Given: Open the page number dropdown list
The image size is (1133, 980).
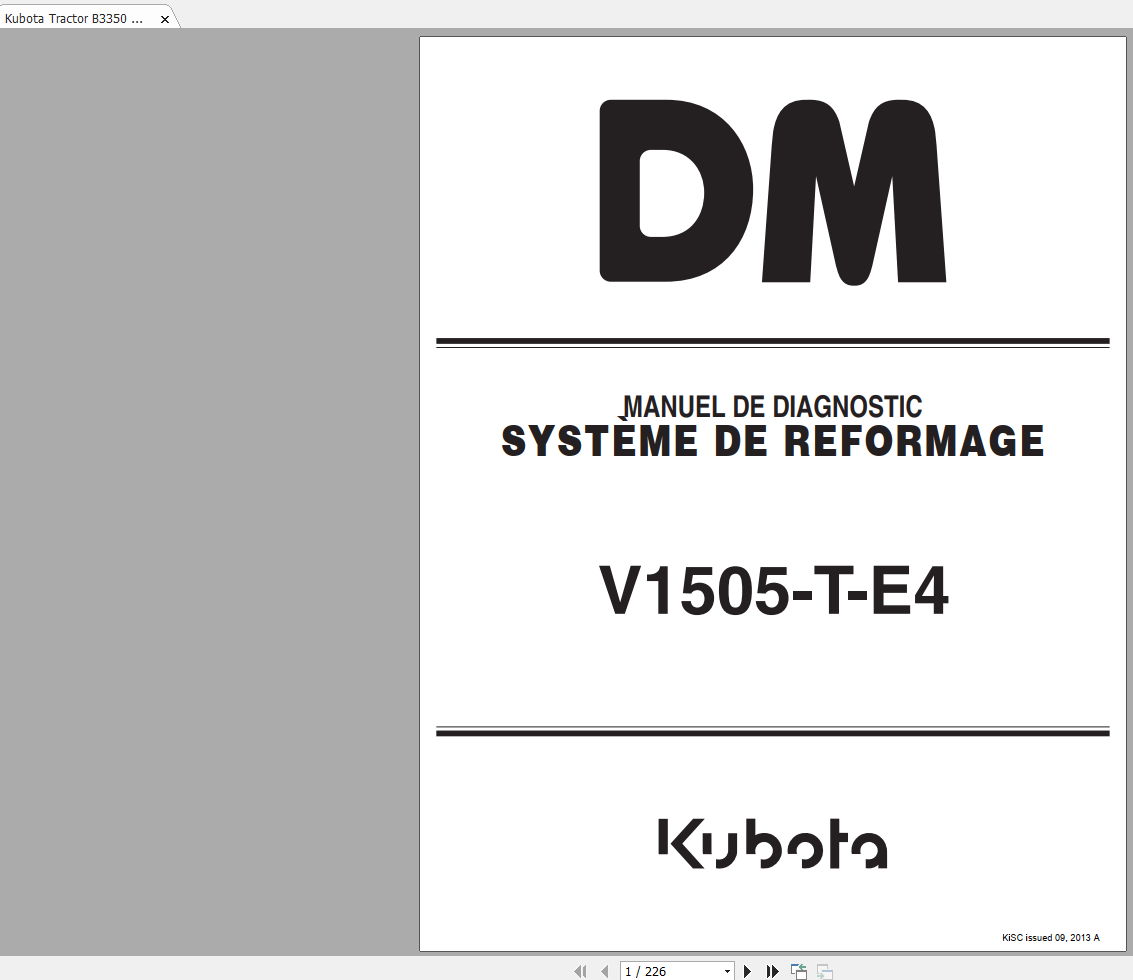Looking at the screenshot, I should point(727,971).
